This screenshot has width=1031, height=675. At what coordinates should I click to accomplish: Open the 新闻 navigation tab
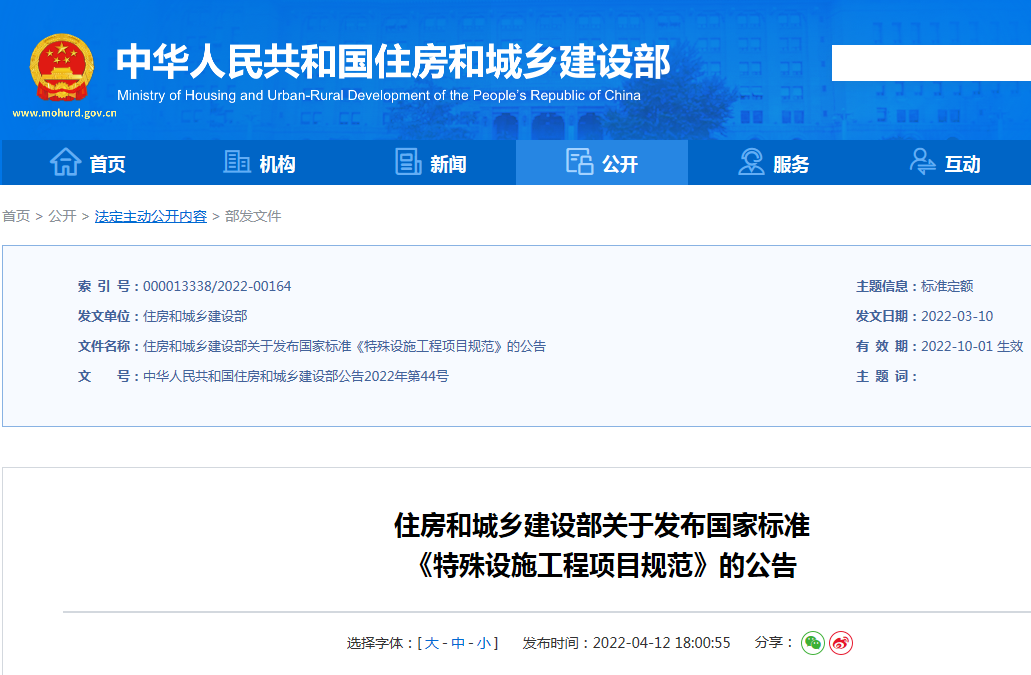tap(431, 163)
